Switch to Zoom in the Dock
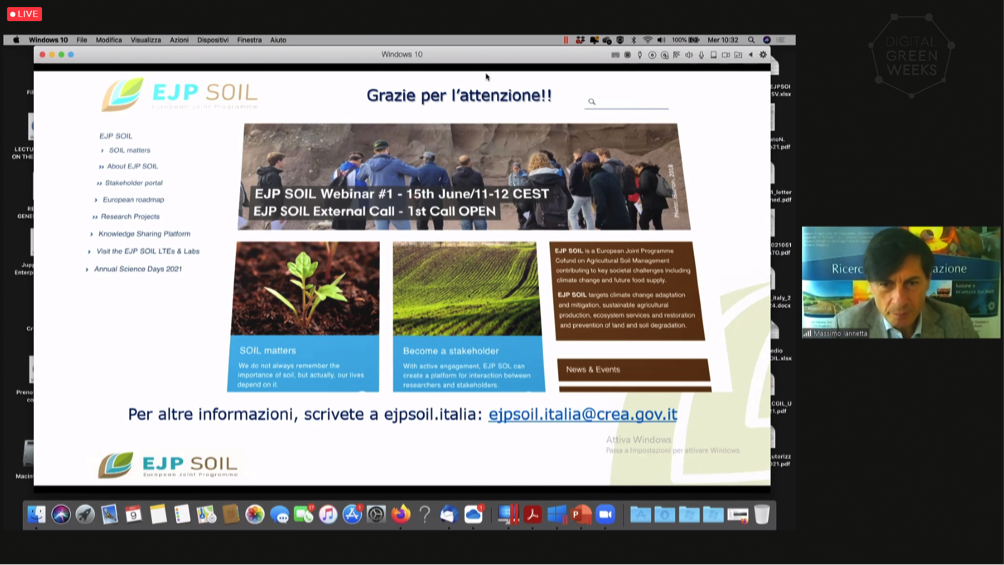 click(x=606, y=514)
